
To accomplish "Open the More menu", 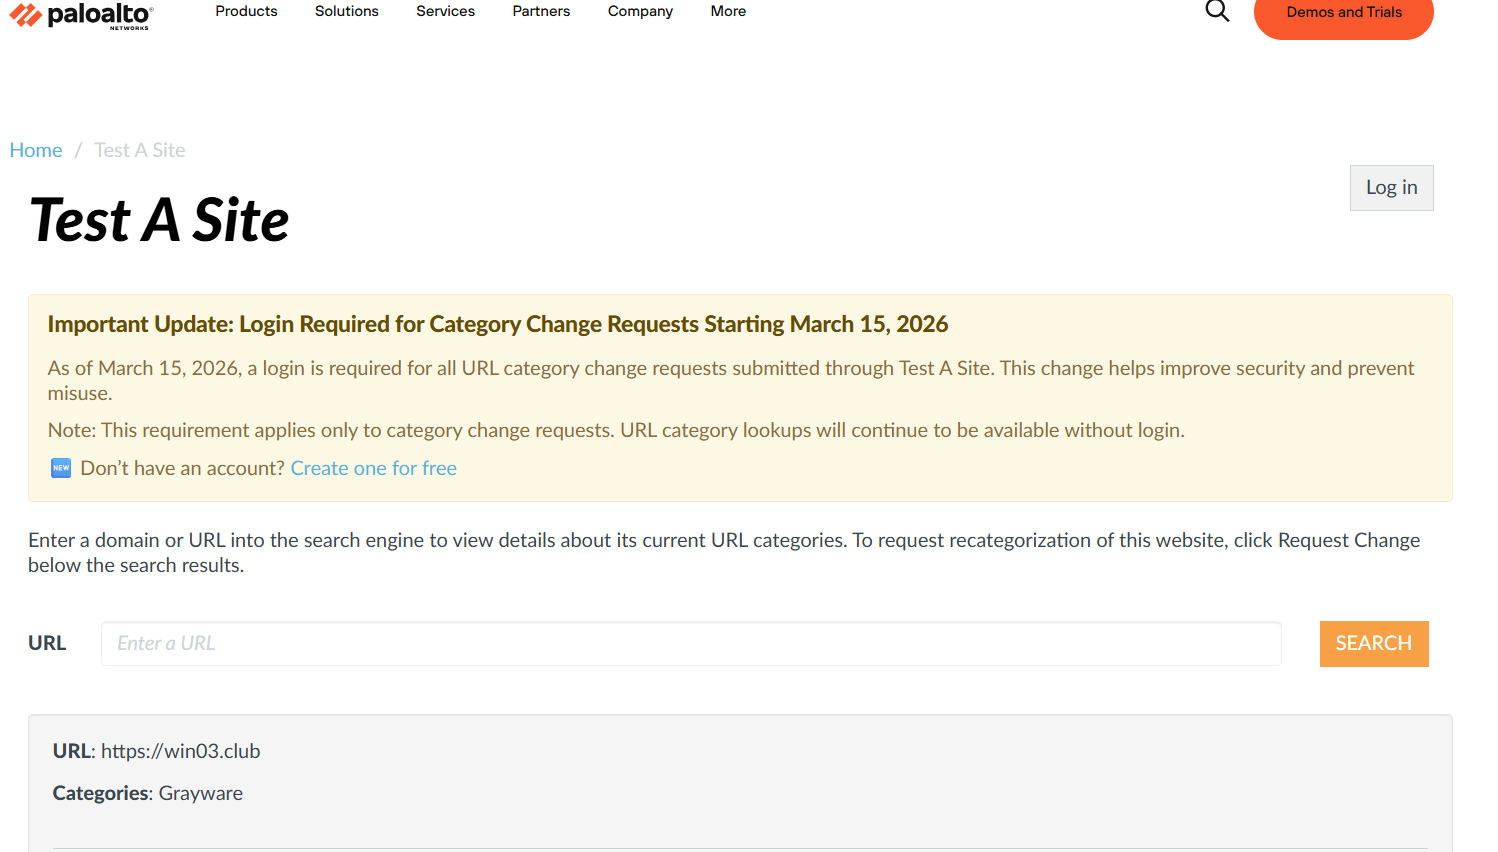I will pyautogui.click(x=728, y=11).
